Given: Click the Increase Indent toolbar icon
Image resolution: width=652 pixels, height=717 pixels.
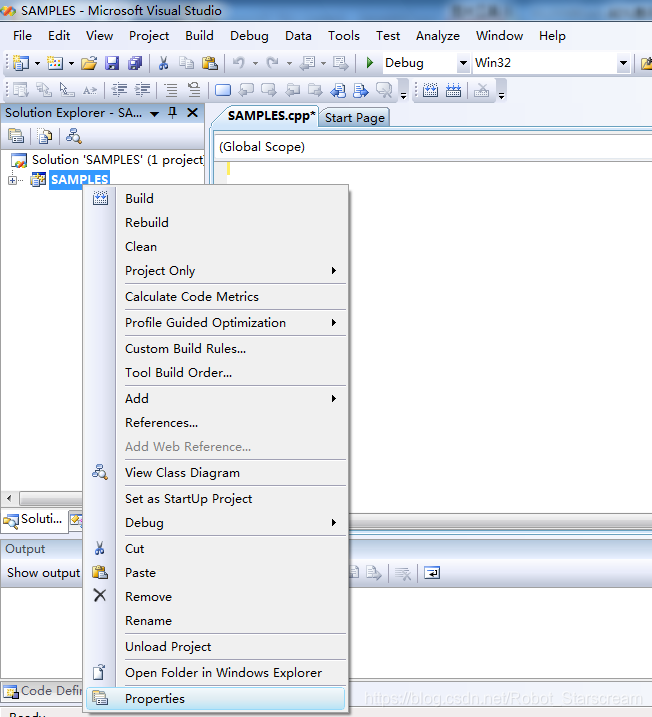Looking at the screenshot, I should 143,90.
